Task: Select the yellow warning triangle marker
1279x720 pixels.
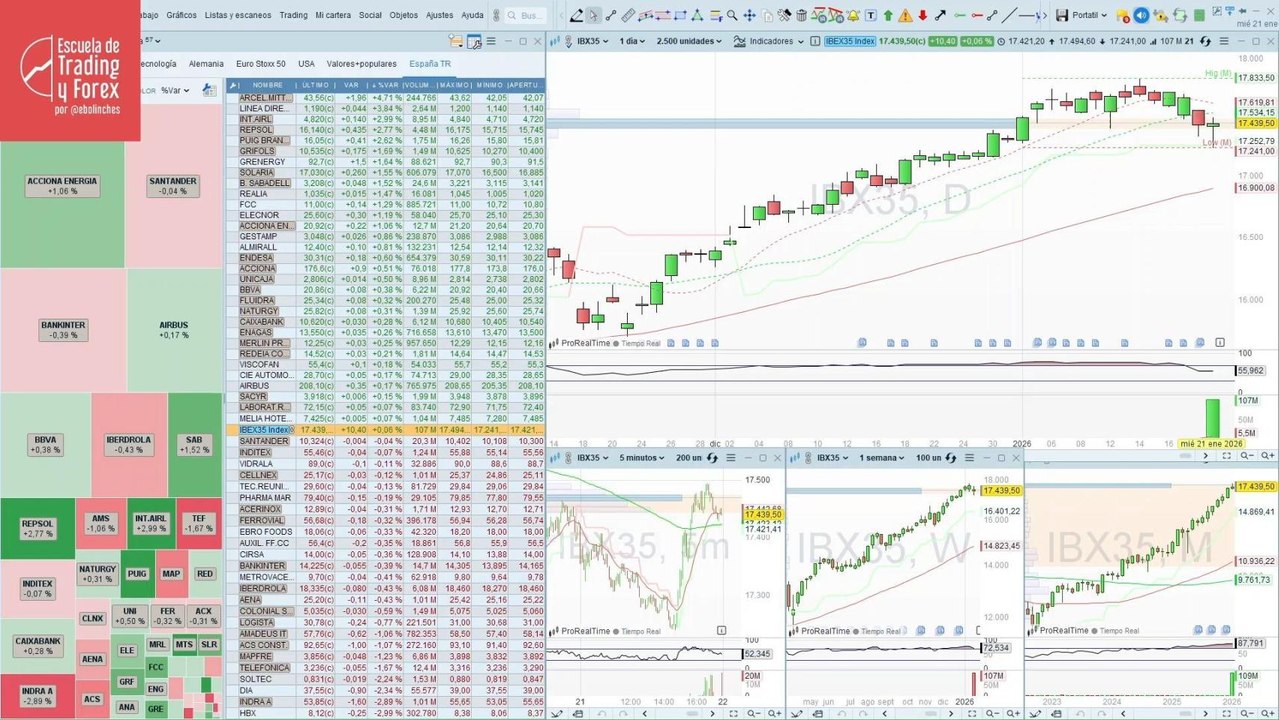Action: [905, 15]
